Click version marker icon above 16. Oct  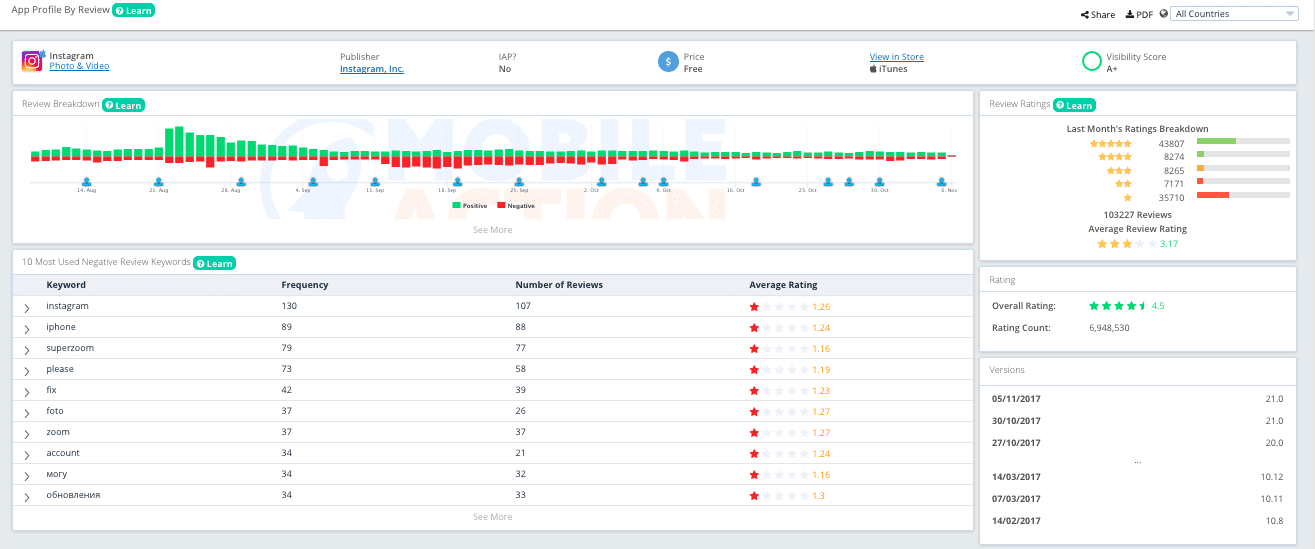(756, 182)
